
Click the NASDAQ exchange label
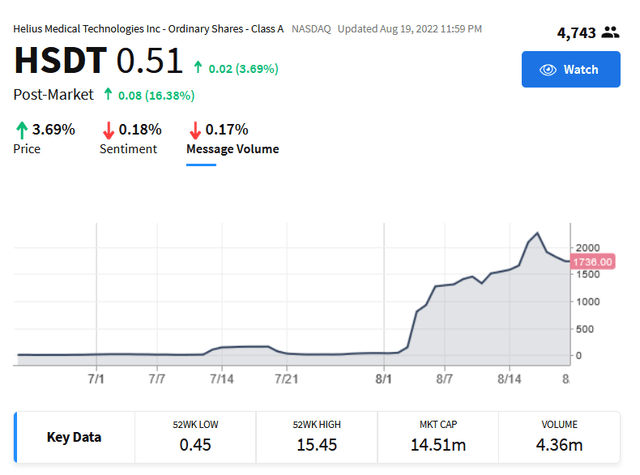(311, 29)
